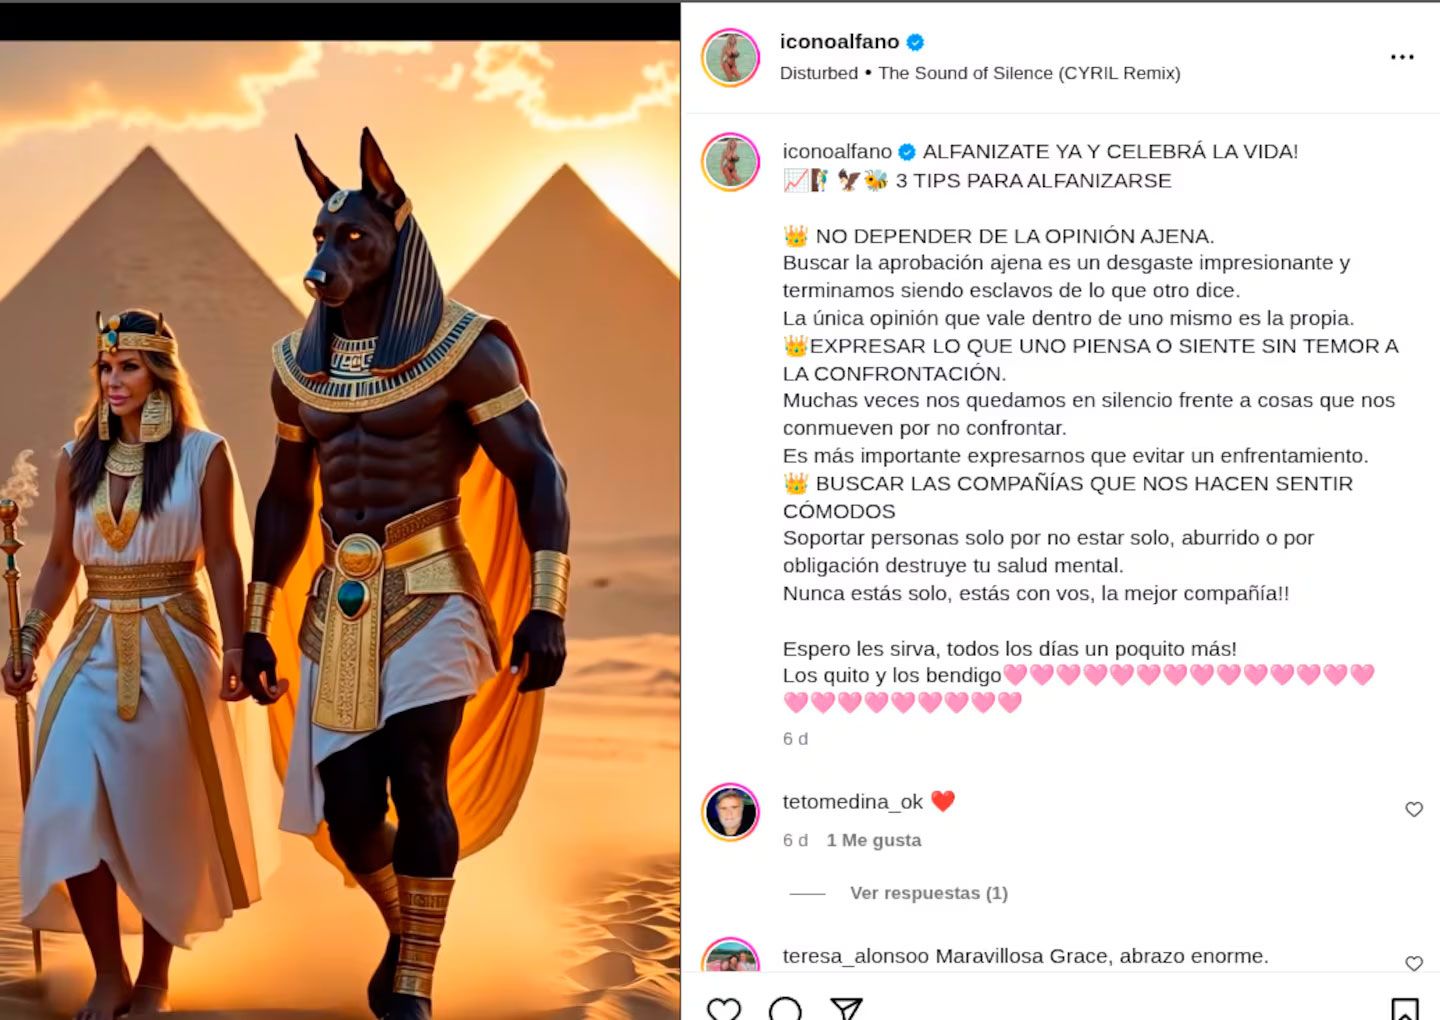The width and height of the screenshot is (1440, 1020).
Task: Expand Ver respuestas (1) replies
Action: coord(928,893)
